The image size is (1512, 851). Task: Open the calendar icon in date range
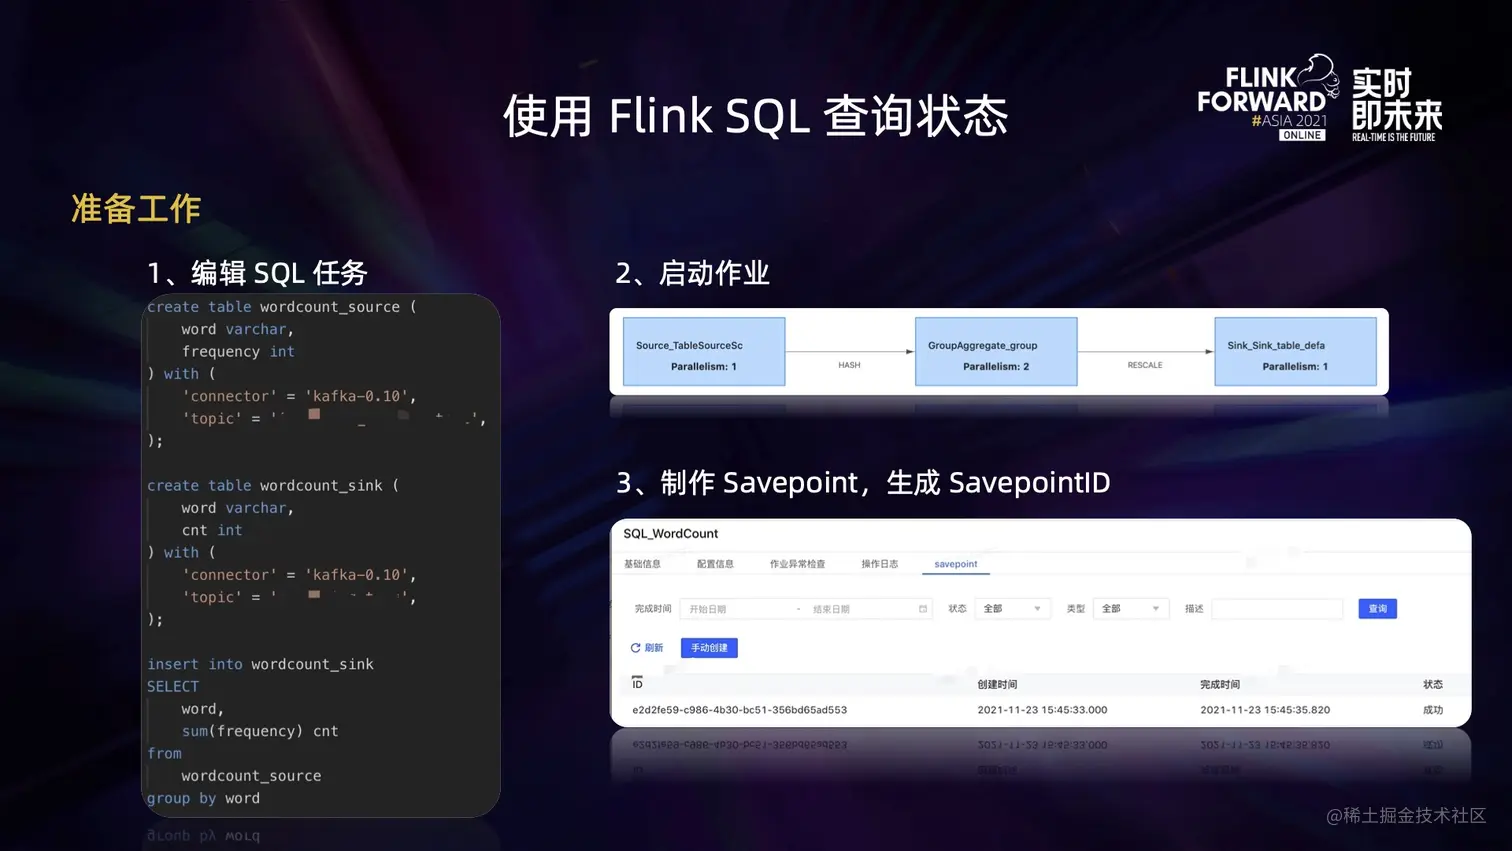point(923,609)
